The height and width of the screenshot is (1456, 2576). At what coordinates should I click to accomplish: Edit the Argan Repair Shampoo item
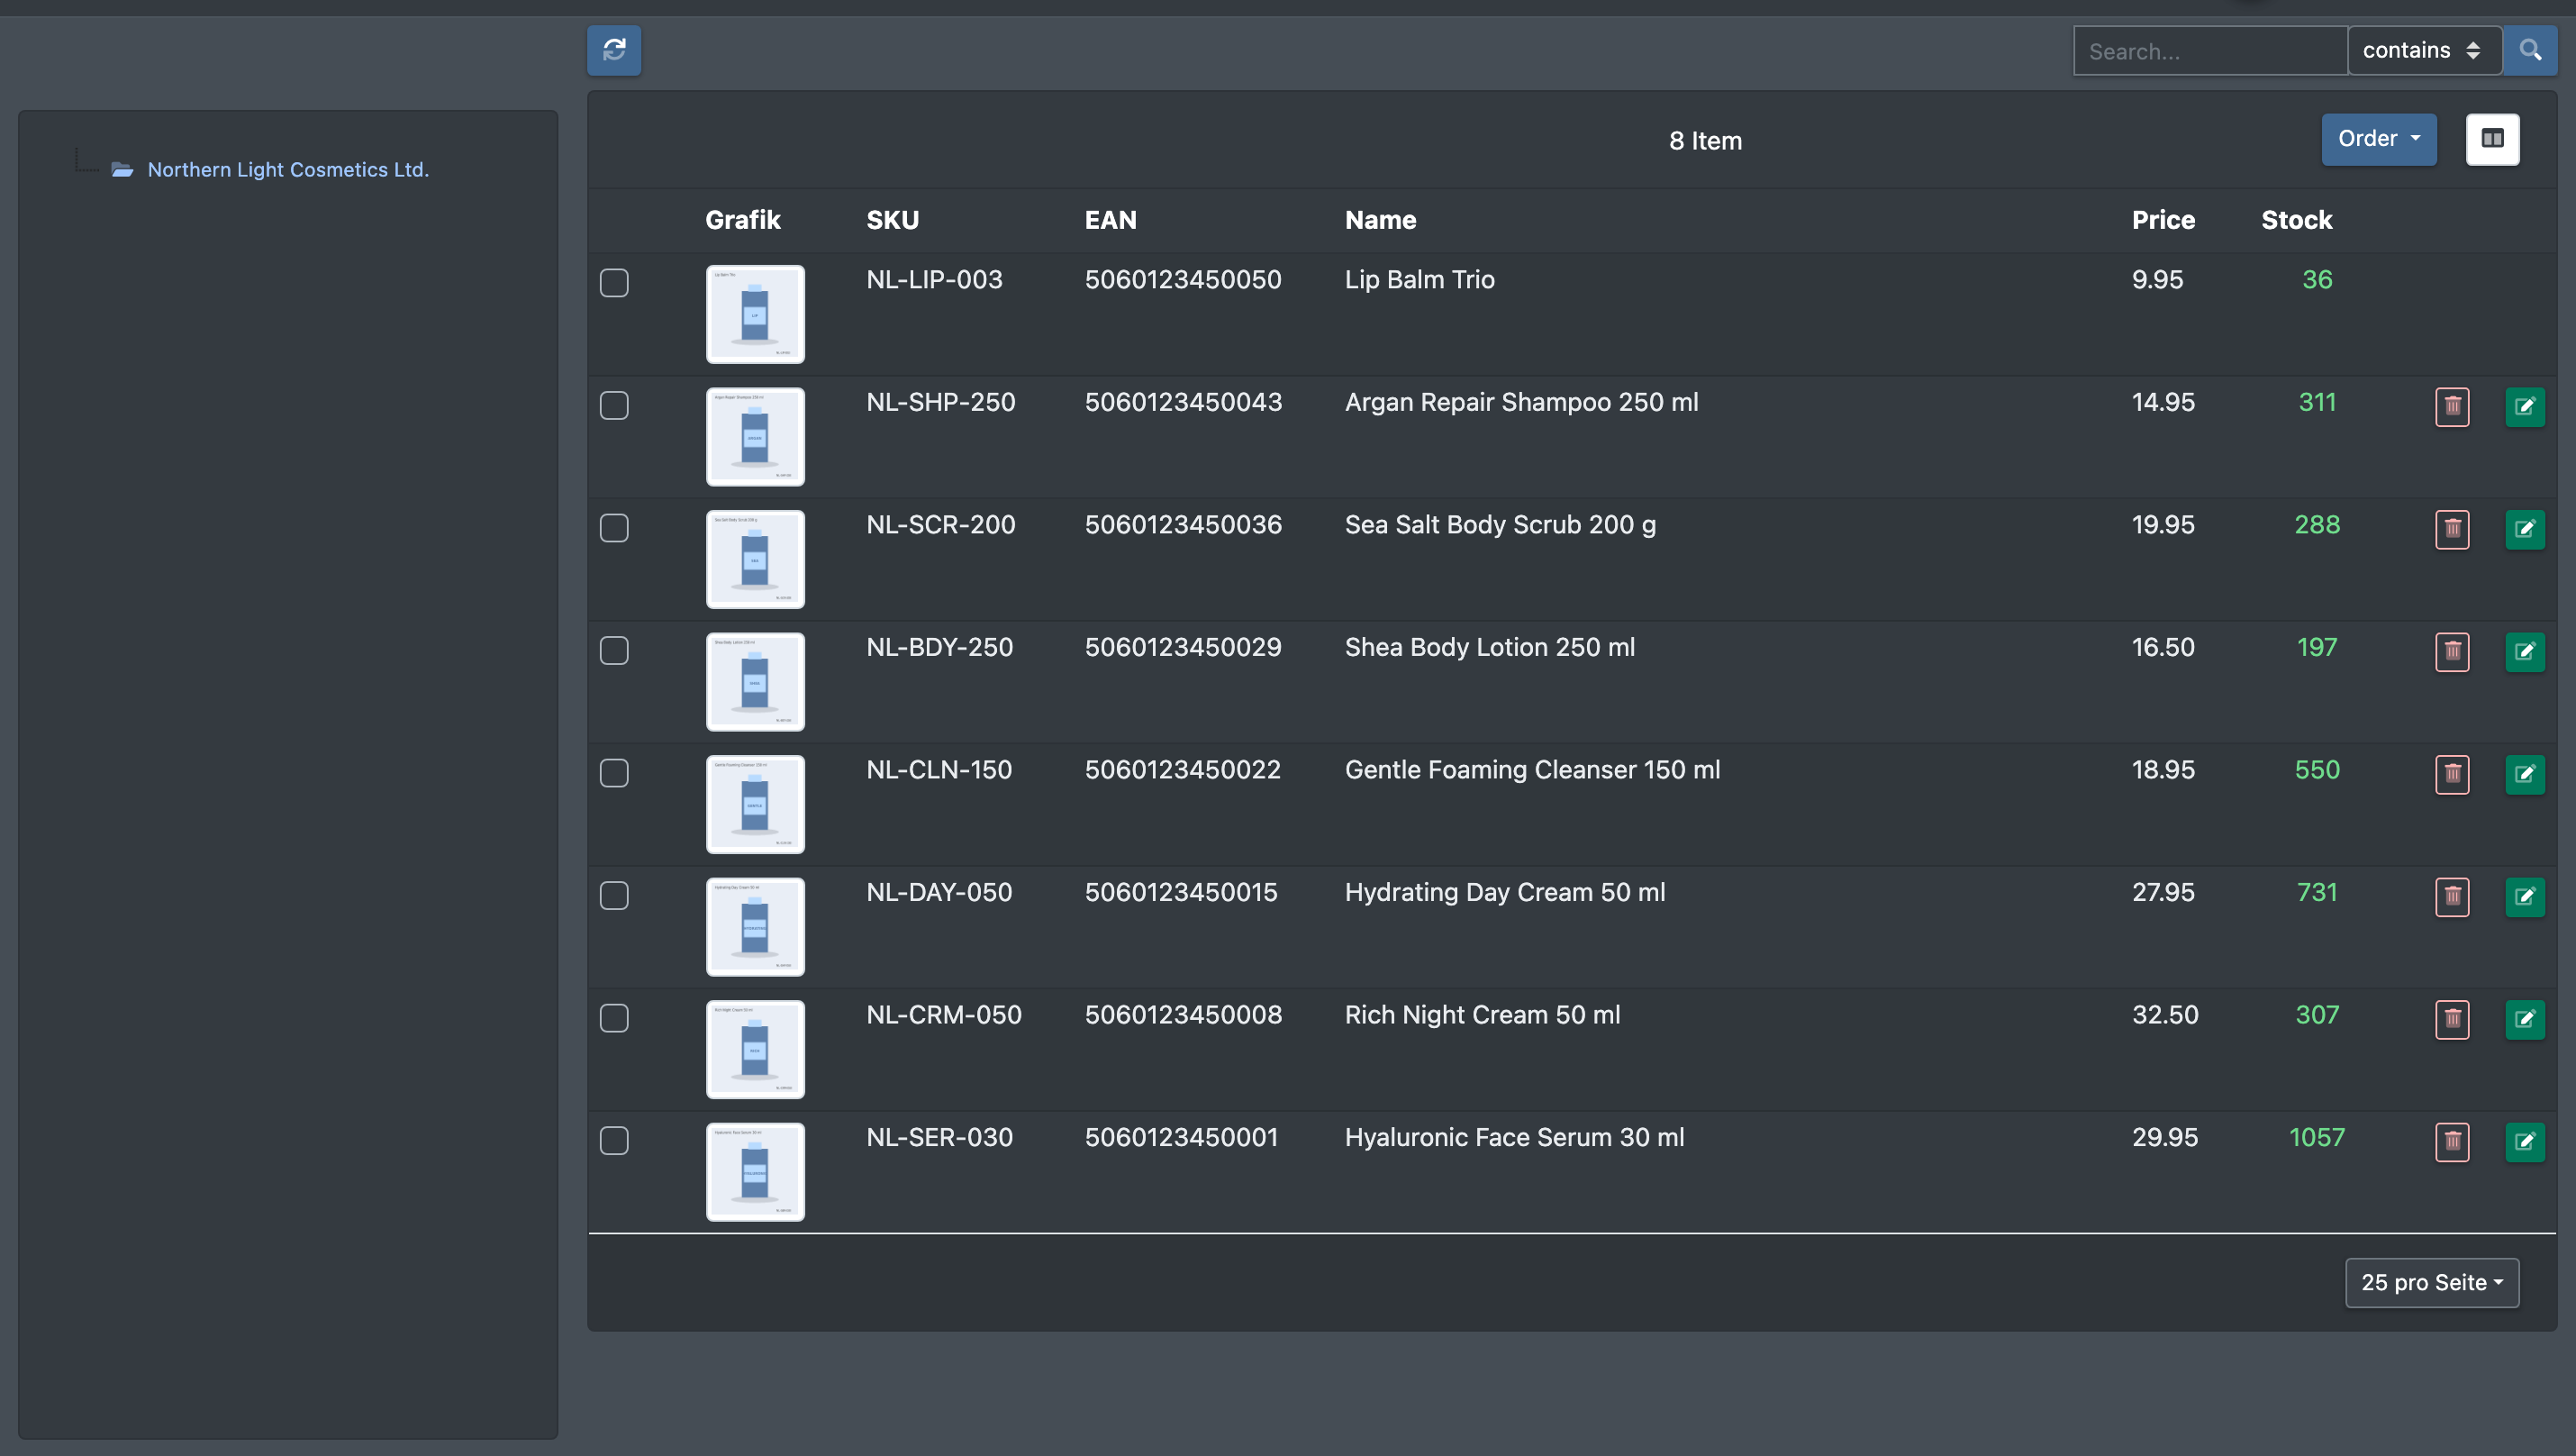coord(2525,406)
